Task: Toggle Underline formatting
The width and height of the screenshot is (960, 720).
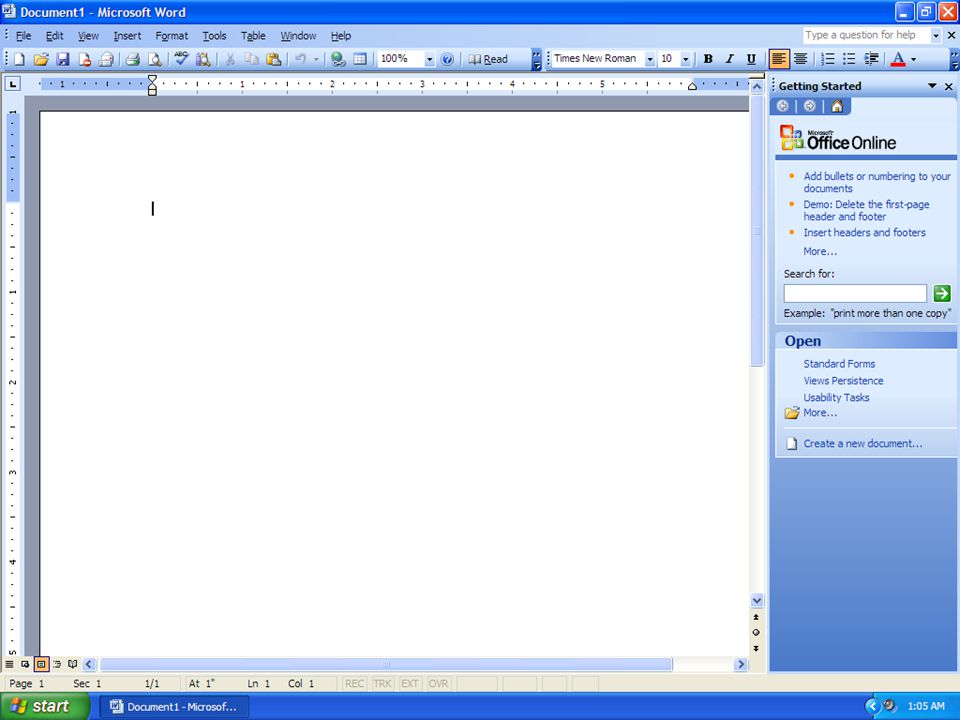Action: click(x=751, y=59)
